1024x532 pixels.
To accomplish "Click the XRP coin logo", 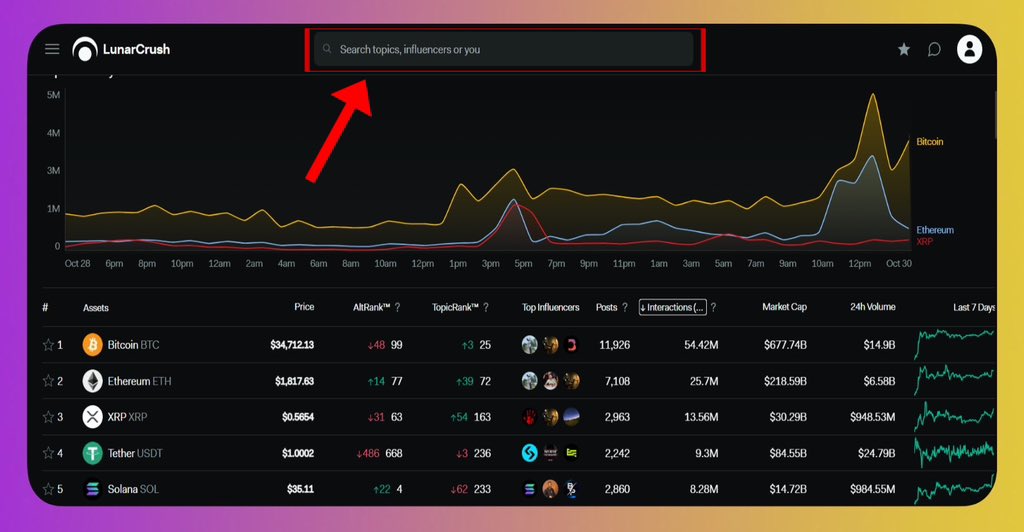I will 92,416.
